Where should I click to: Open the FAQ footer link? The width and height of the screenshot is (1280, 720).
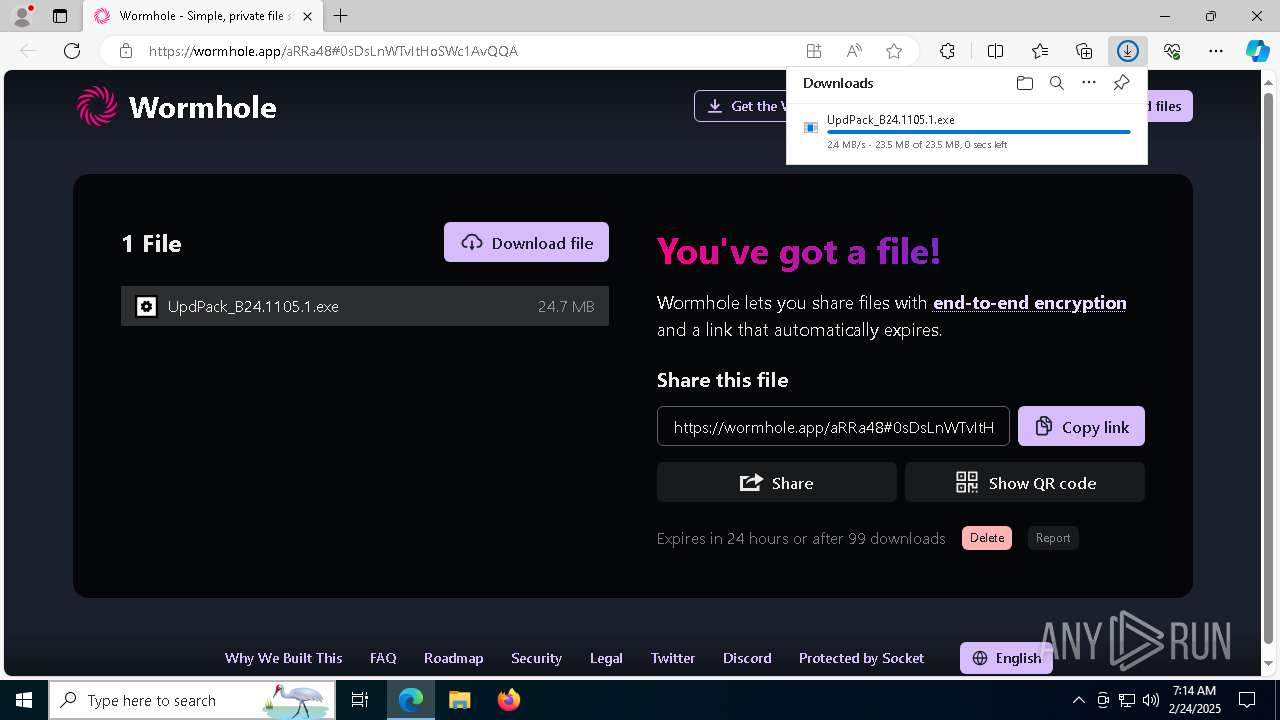[383, 658]
